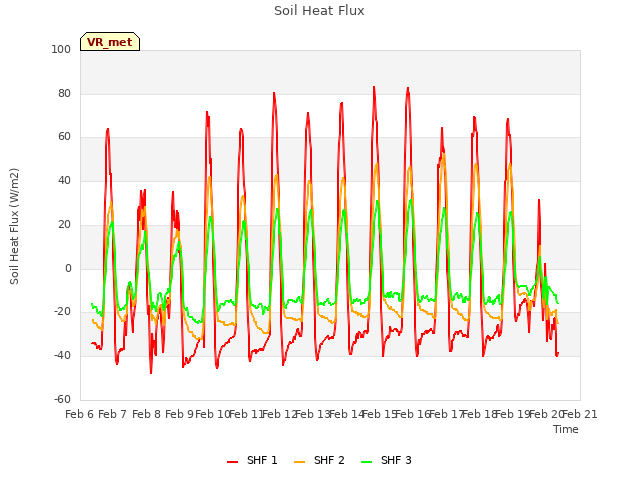Click the Soil Heat Flux (W/m2) axis title
The width and height of the screenshot is (640, 480).
14,226
